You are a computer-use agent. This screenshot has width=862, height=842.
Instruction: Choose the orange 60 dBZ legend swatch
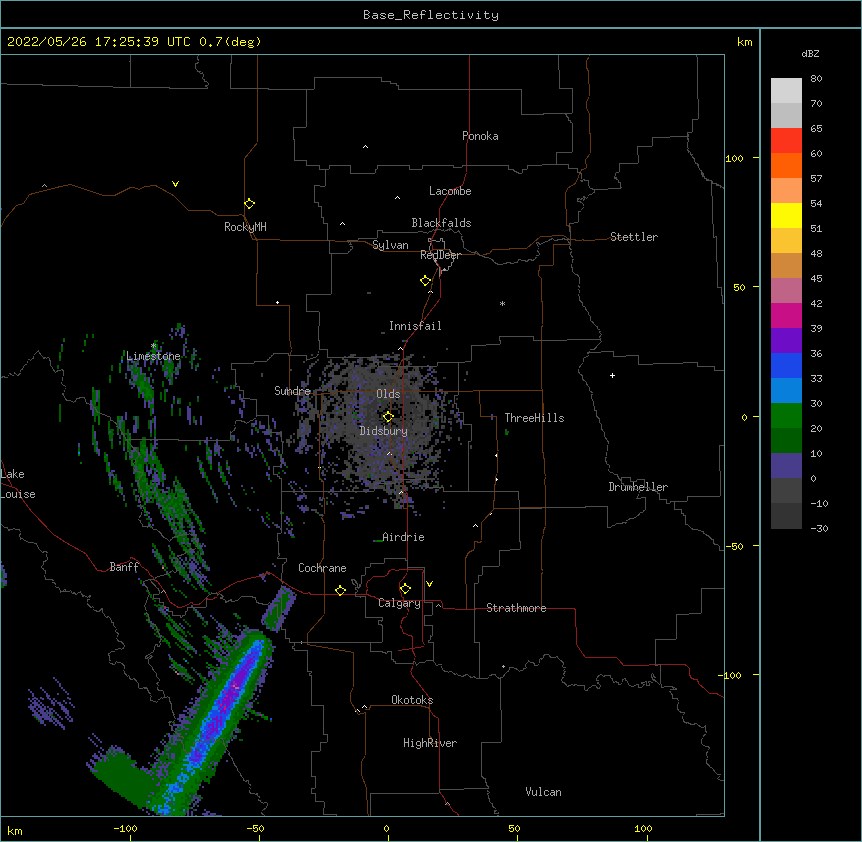point(786,165)
